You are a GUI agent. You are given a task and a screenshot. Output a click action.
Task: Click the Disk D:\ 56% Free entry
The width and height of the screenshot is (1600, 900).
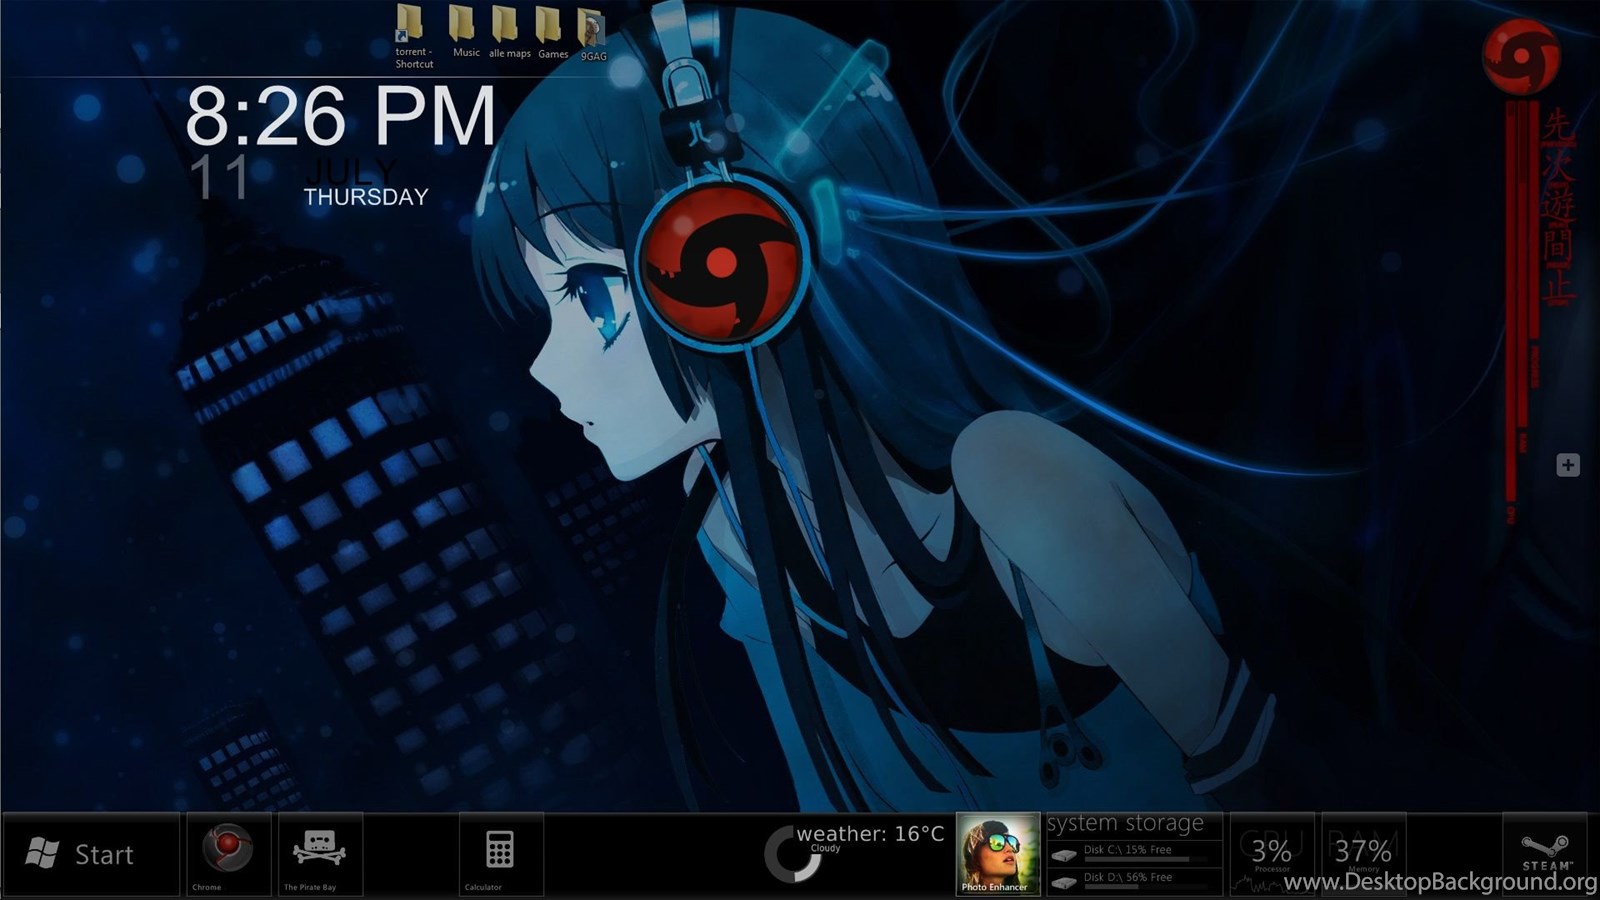click(1135, 880)
